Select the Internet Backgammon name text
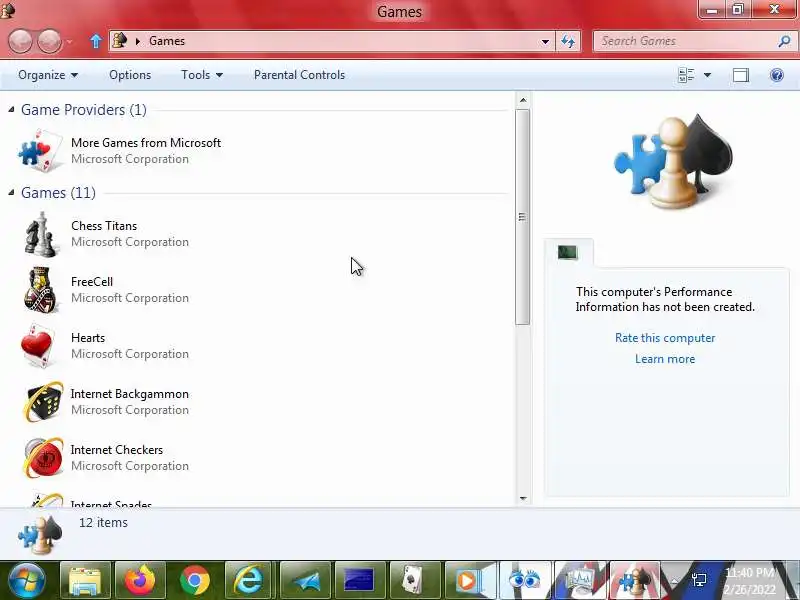This screenshot has height=600, width=800. [x=130, y=394]
